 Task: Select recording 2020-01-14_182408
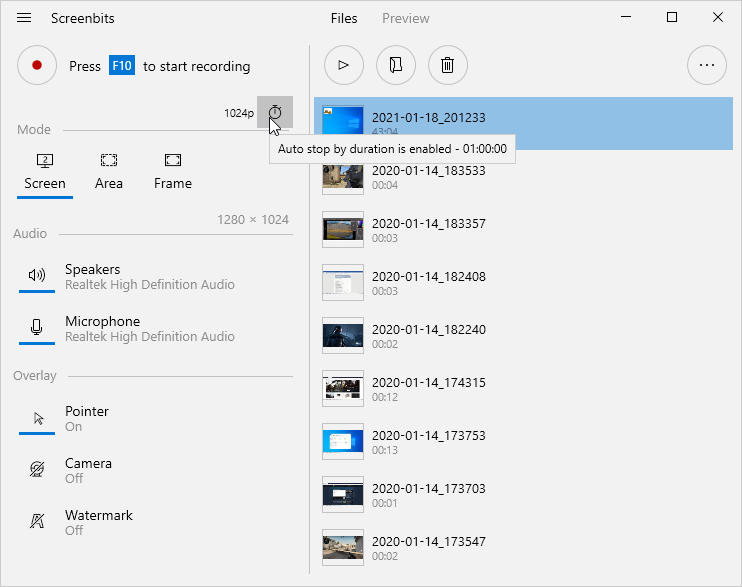(x=523, y=283)
